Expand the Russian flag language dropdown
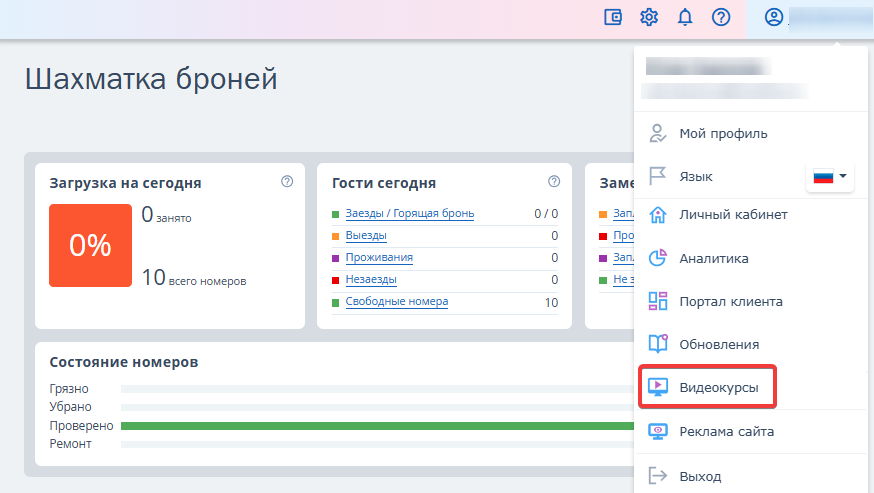The height and width of the screenshot is (493, 874). pos(829,177)
